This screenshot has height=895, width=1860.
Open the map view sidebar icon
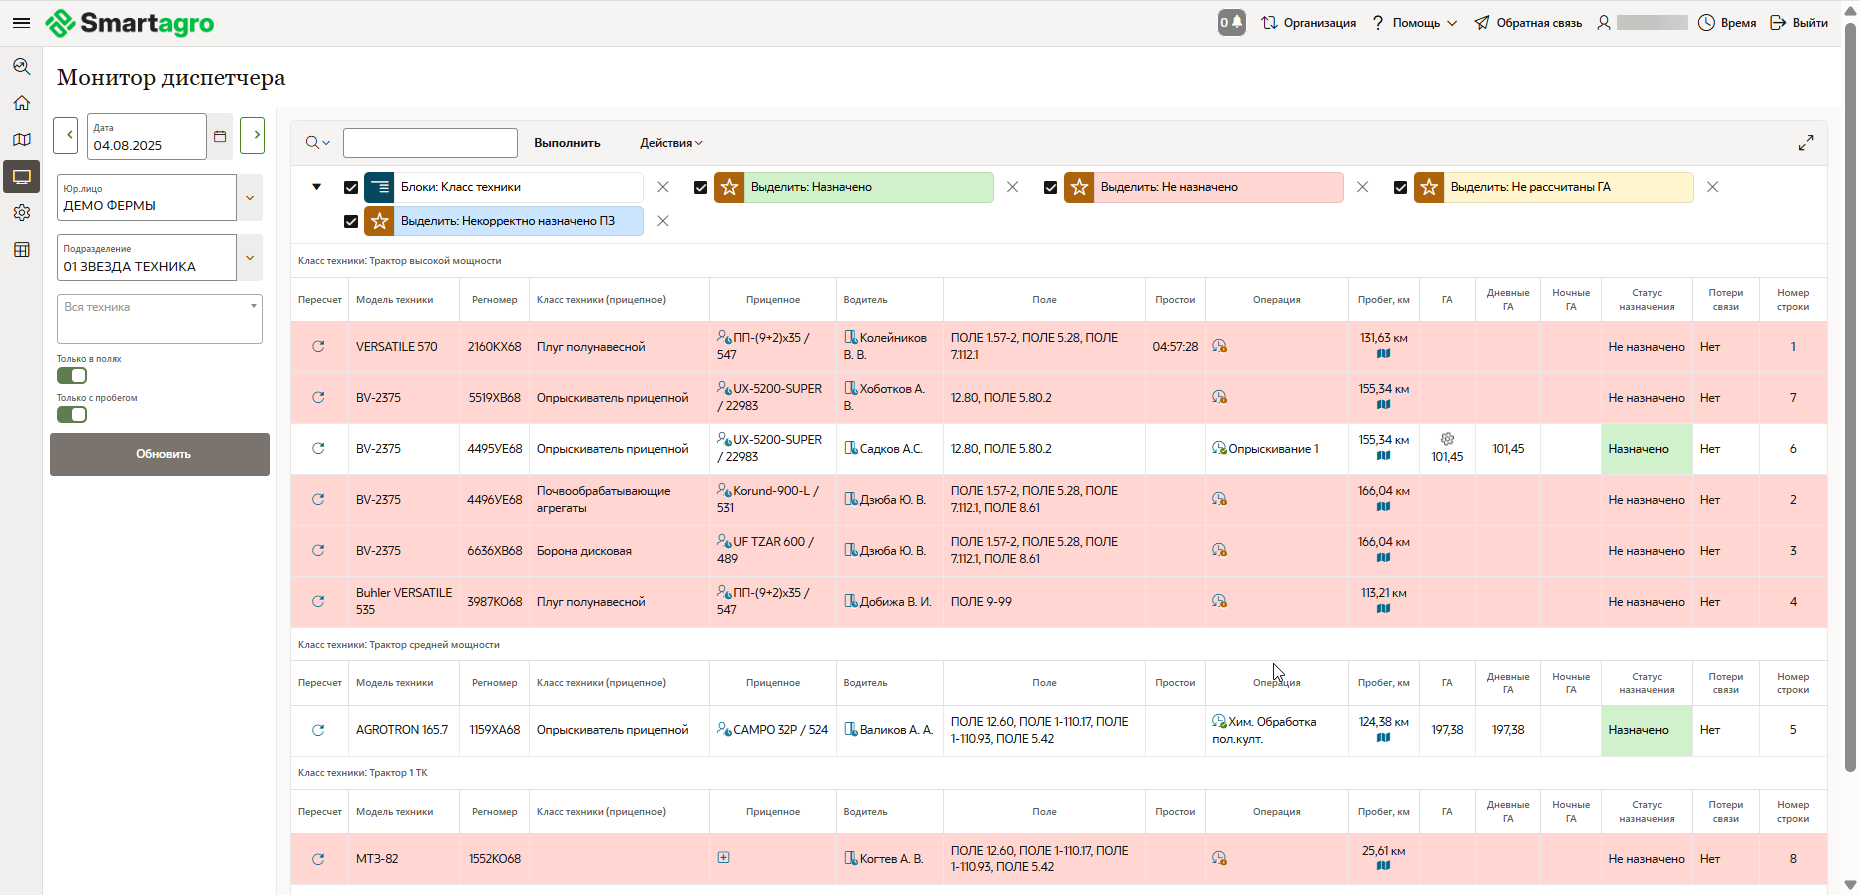coord(21,140)
